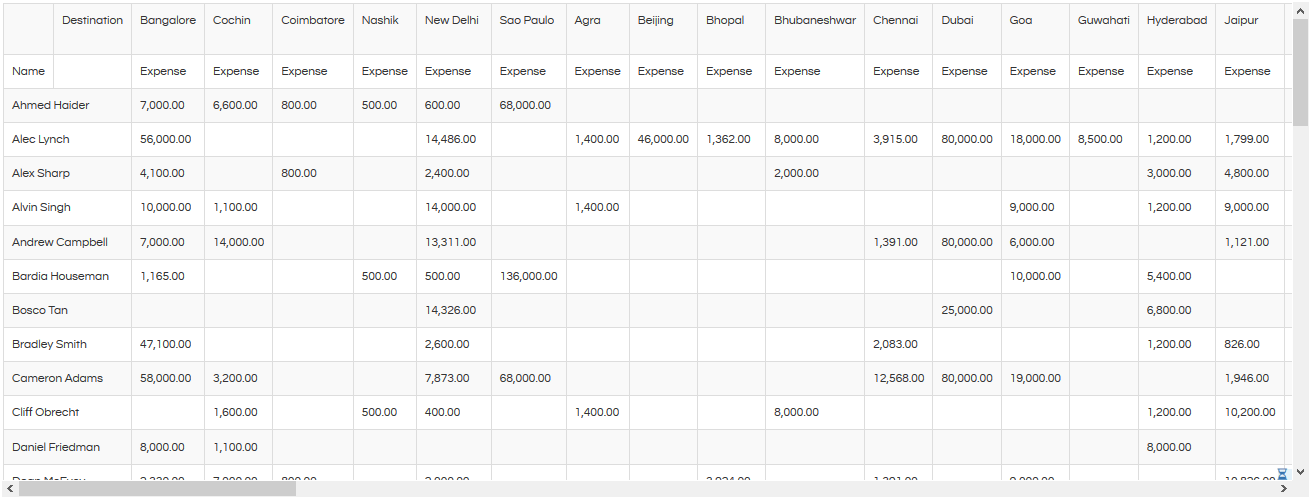Click the 6,600.00 cell for Ahmed Haider
The image size is (1313, 501).
238,105
